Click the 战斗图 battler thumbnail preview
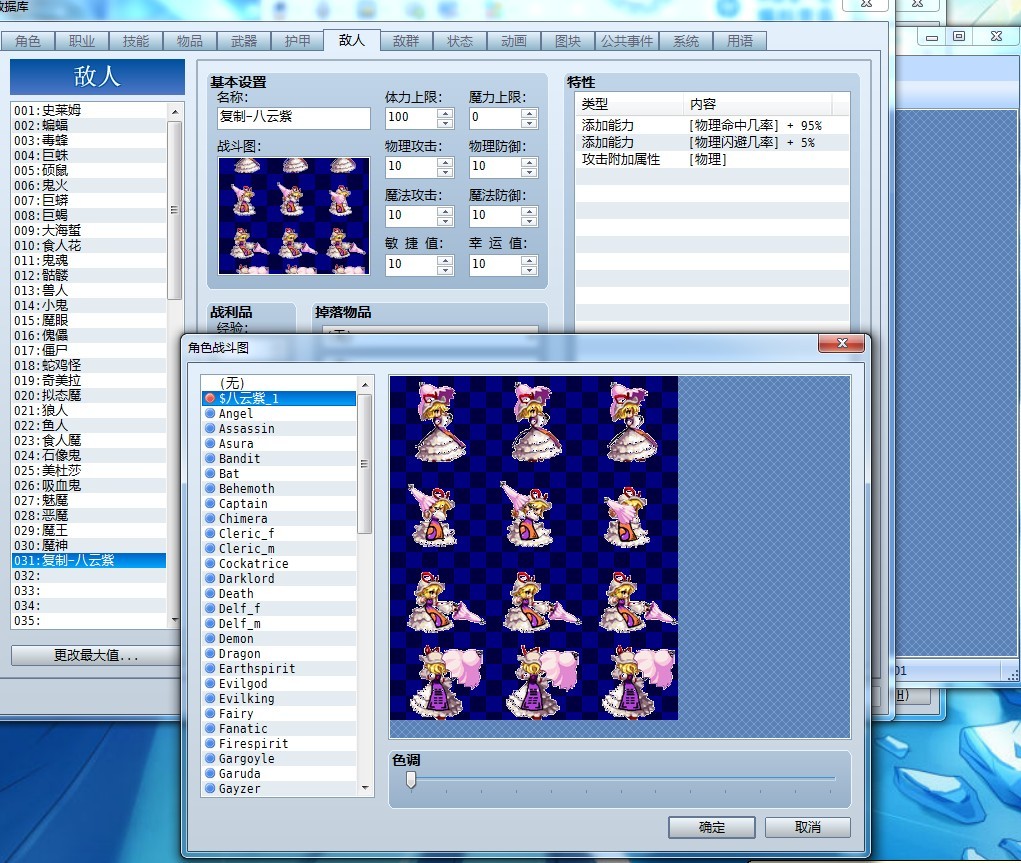This screenshot has height=863, width=1021. coord(294,216)
